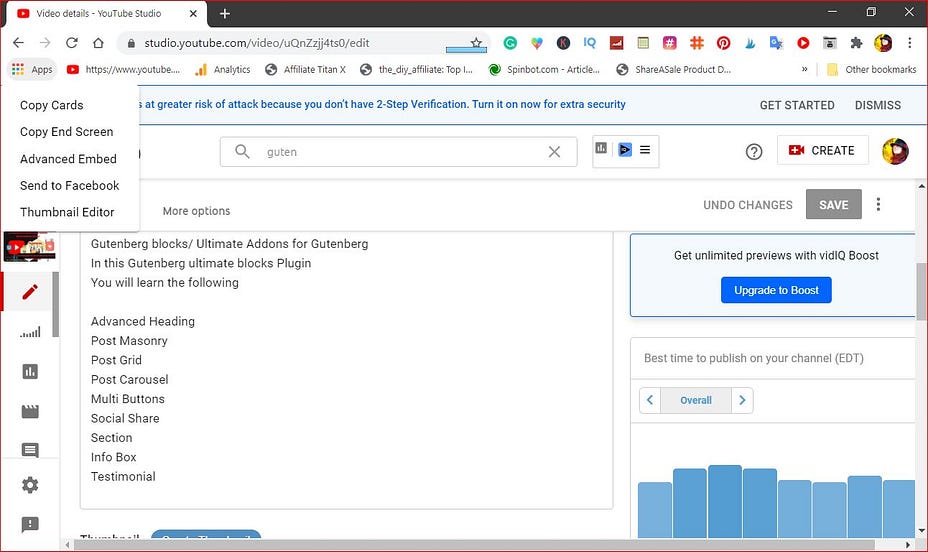The height and width of the screenshot is (552, 928).
Task: Click in the search box containing guten
Action: tap(398, 152)
